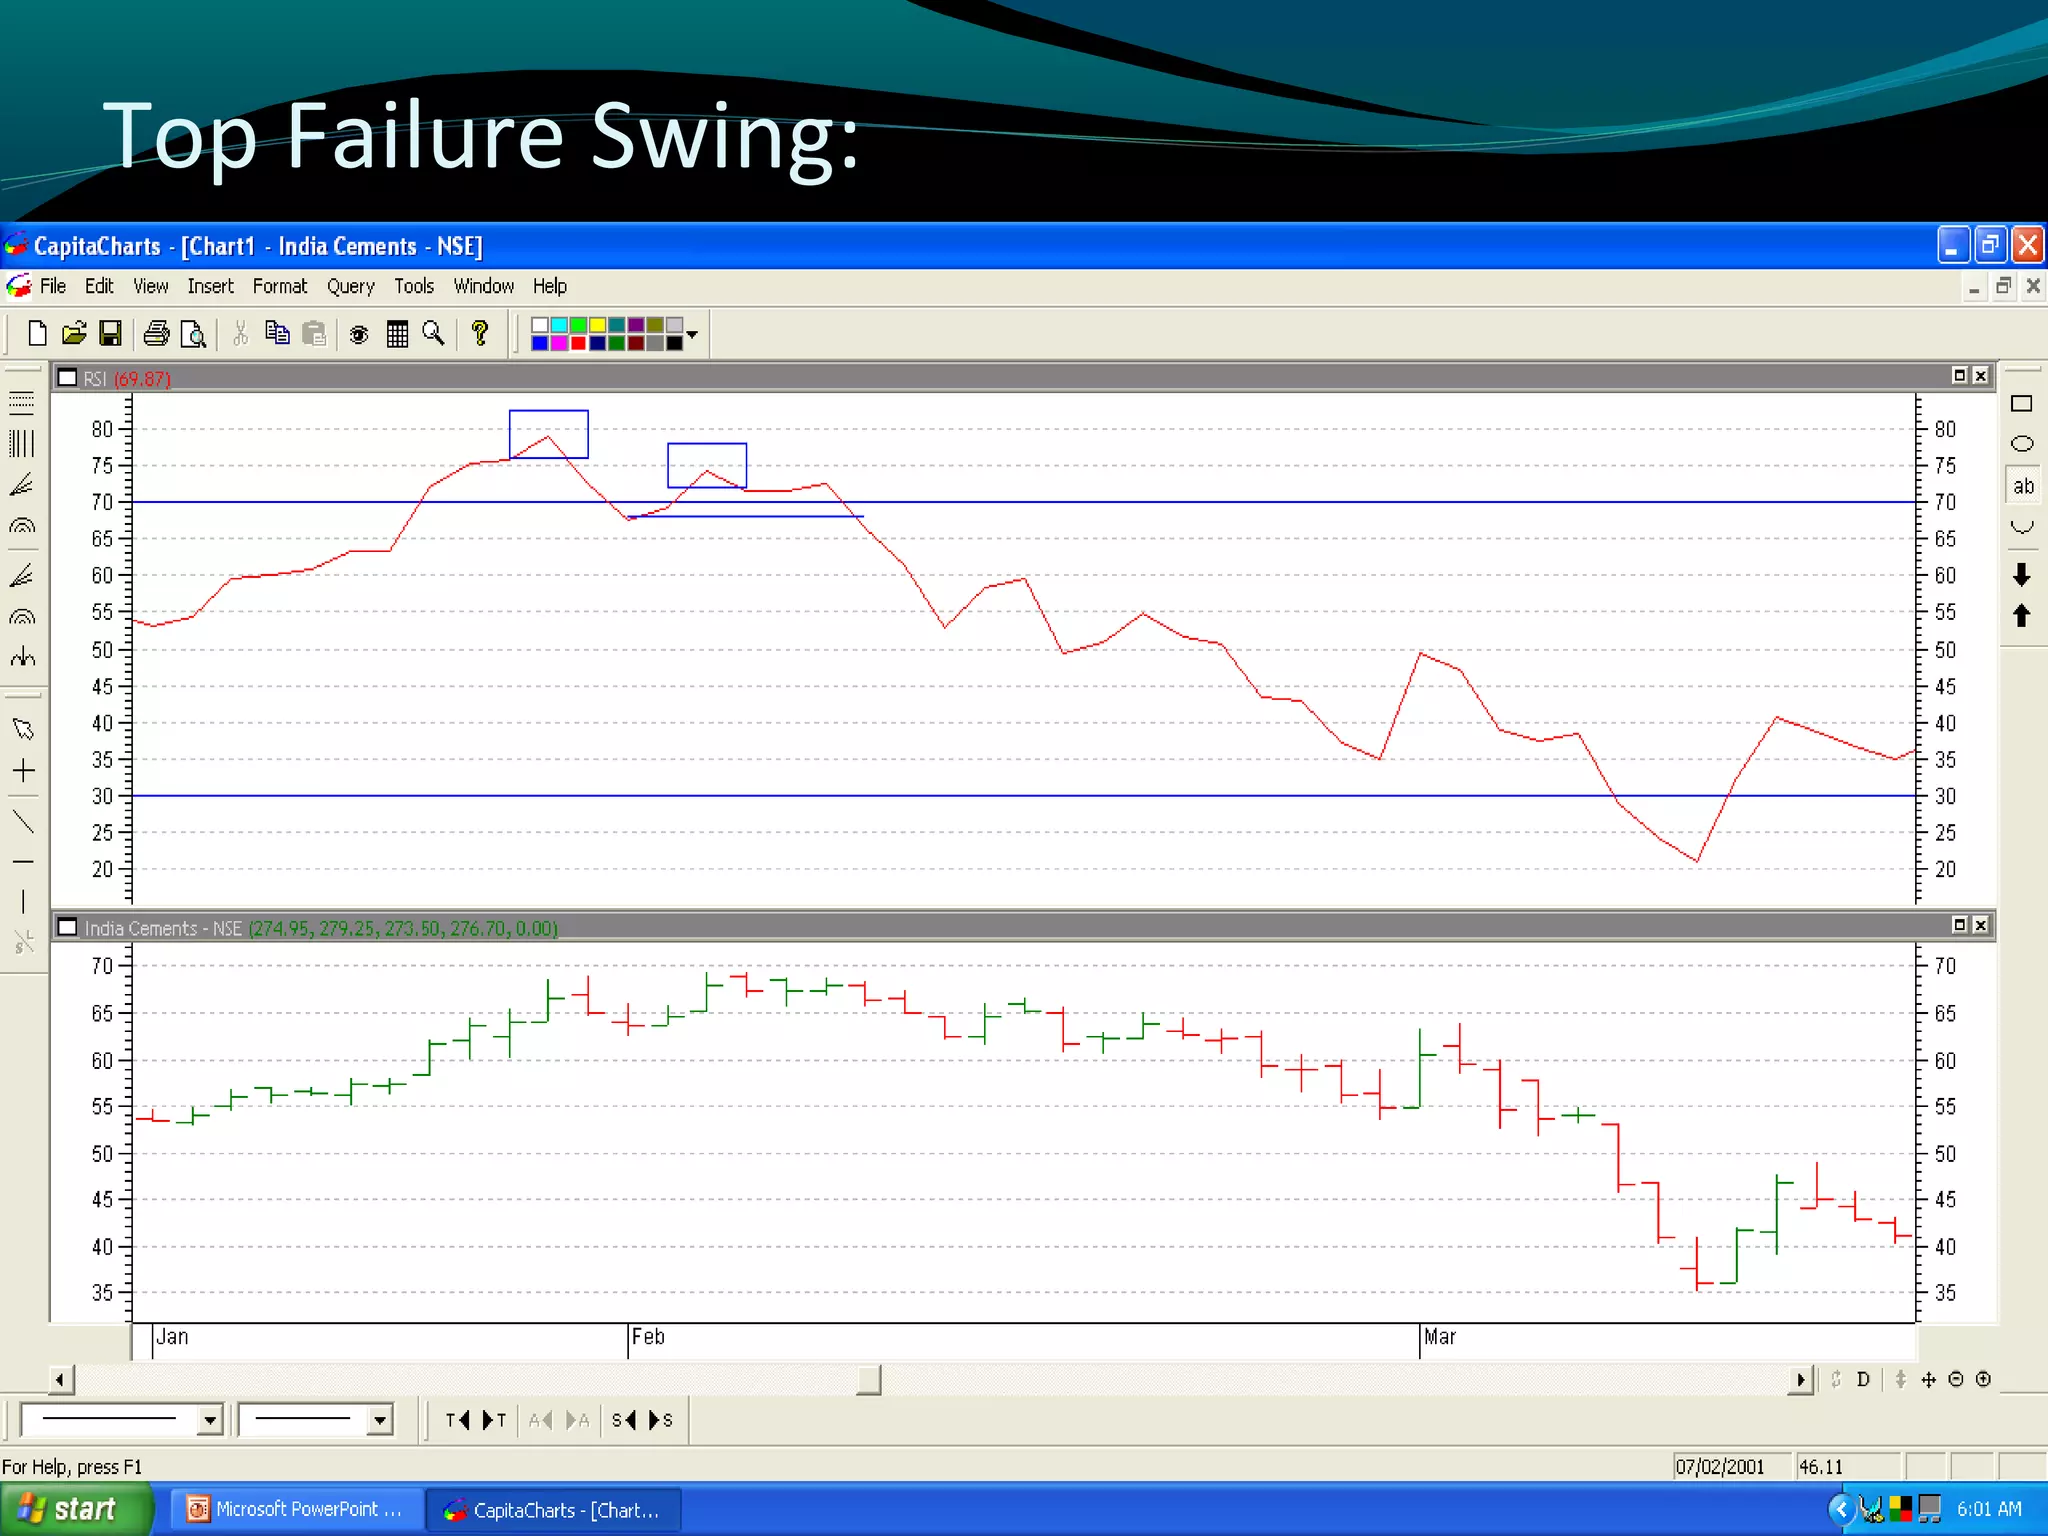Open the Query menu

[x=350, y=286]
